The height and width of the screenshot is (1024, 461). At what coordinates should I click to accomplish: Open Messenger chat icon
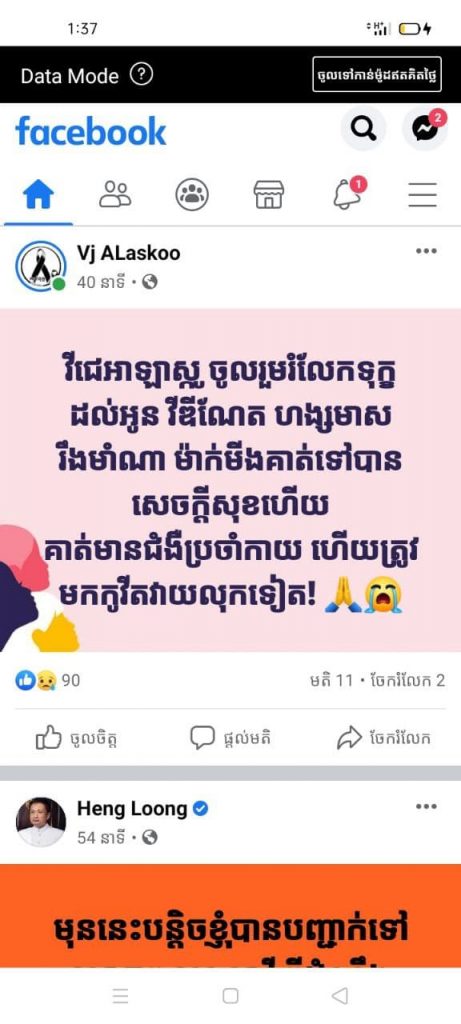pyautogui.click(x=425, y=128)
